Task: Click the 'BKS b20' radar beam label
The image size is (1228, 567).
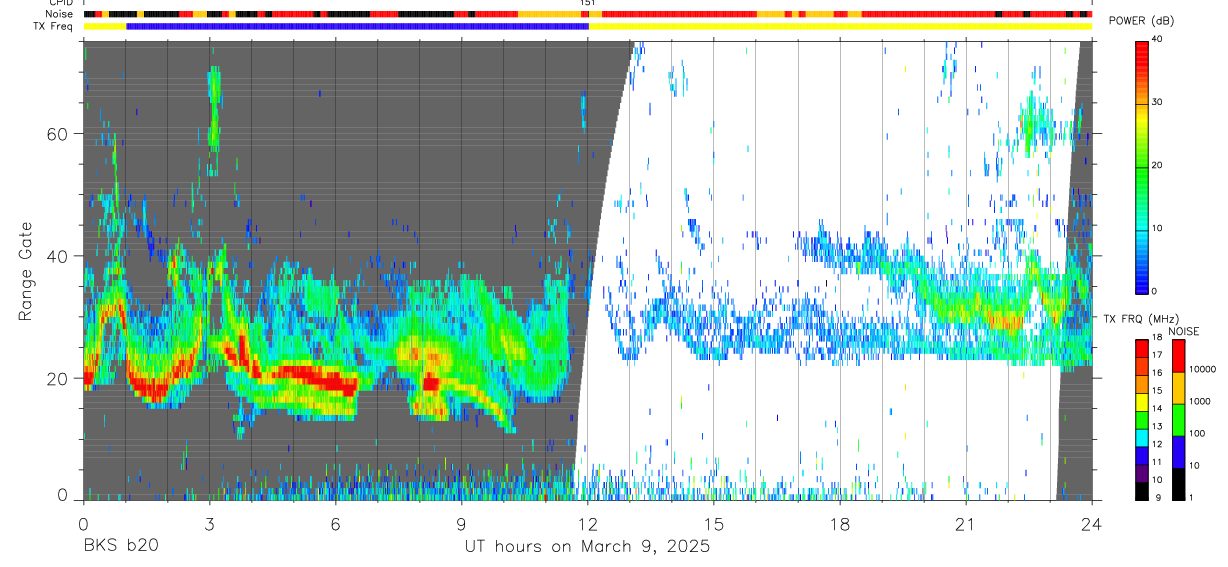Action: click(120, 547)
